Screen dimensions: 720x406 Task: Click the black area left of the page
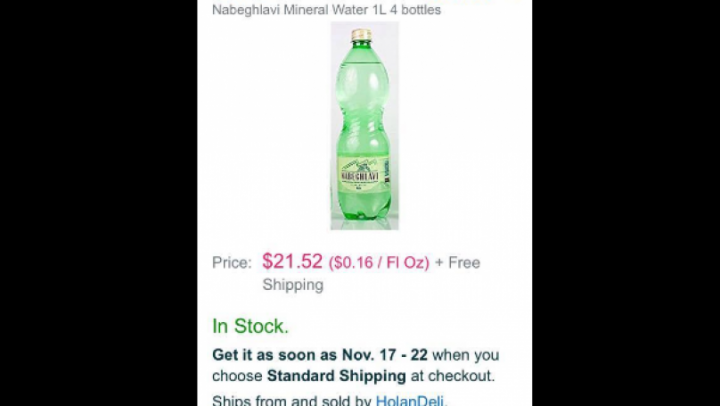click(99, 203)
